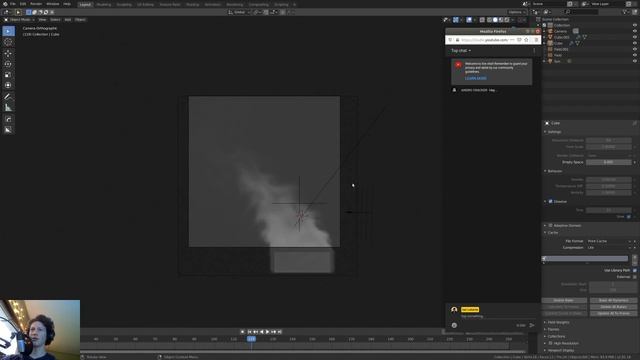Image resolution: width=640 pixels, height=360 pixels.
Task: Toggle the External checkbox
Action: coord(634,277)
